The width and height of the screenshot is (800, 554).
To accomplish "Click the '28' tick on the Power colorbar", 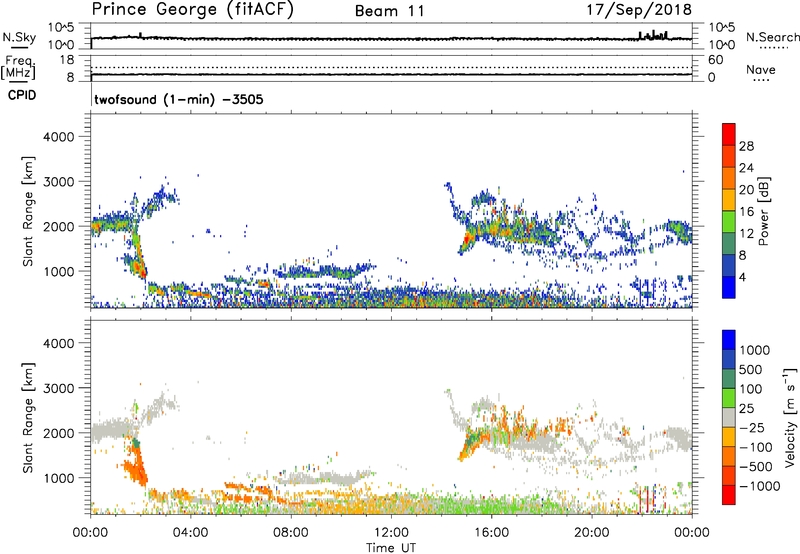I will point(746,146).
